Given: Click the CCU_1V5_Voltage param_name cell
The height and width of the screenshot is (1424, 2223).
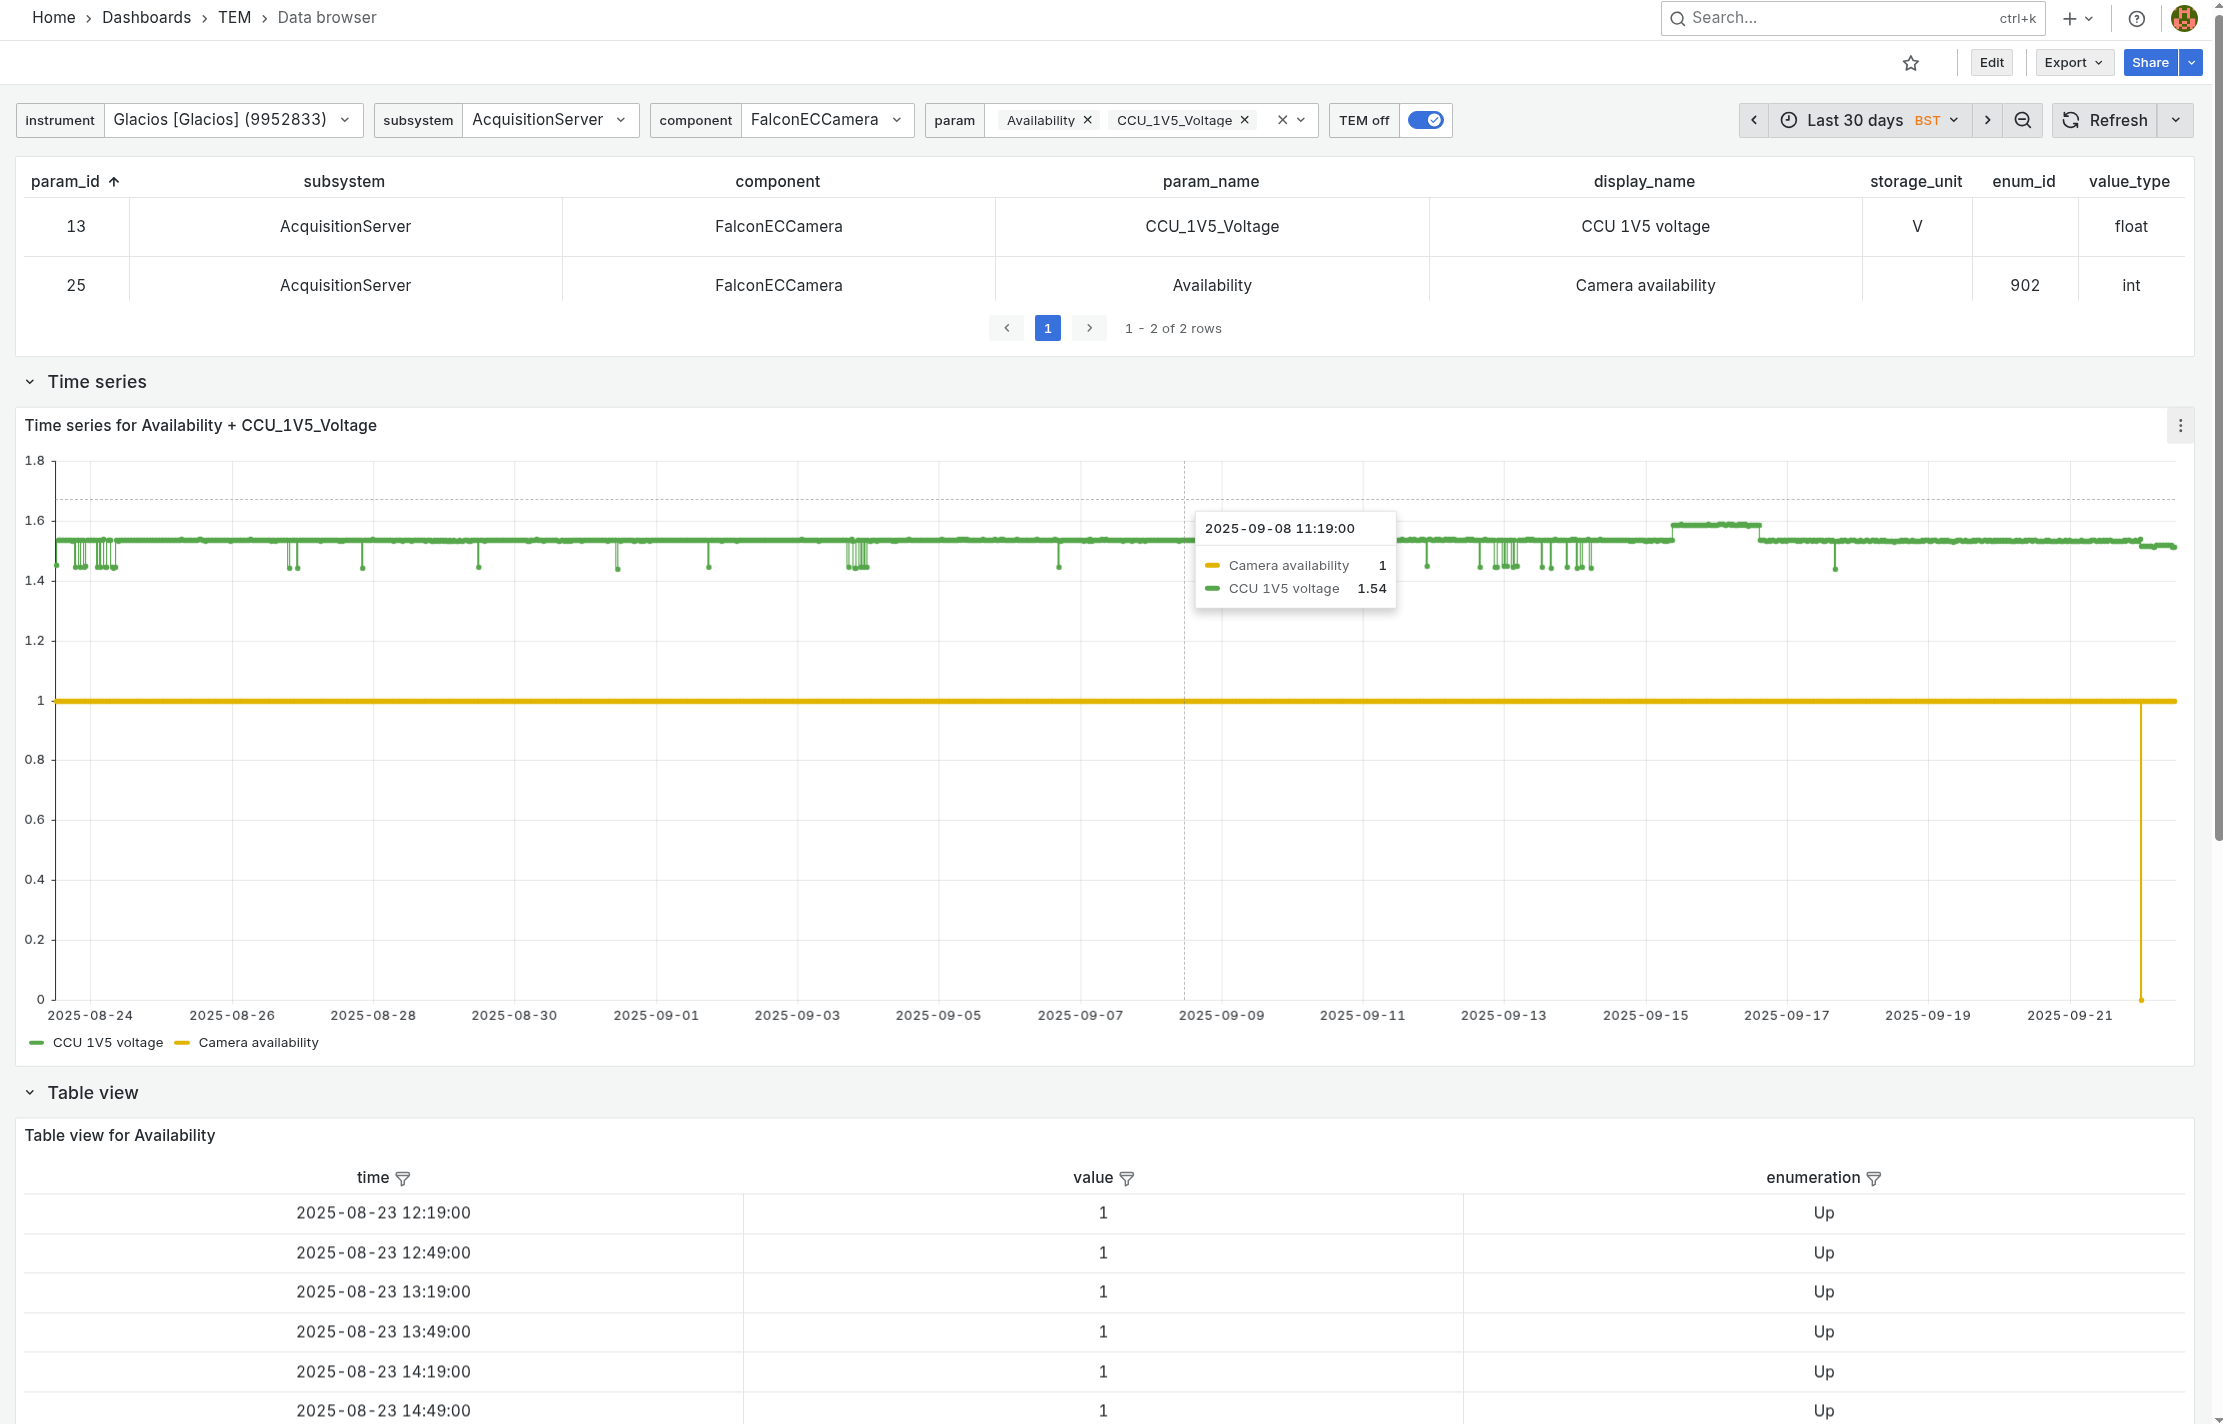Looking at the screenshot, I should (x=1212, y=227).
